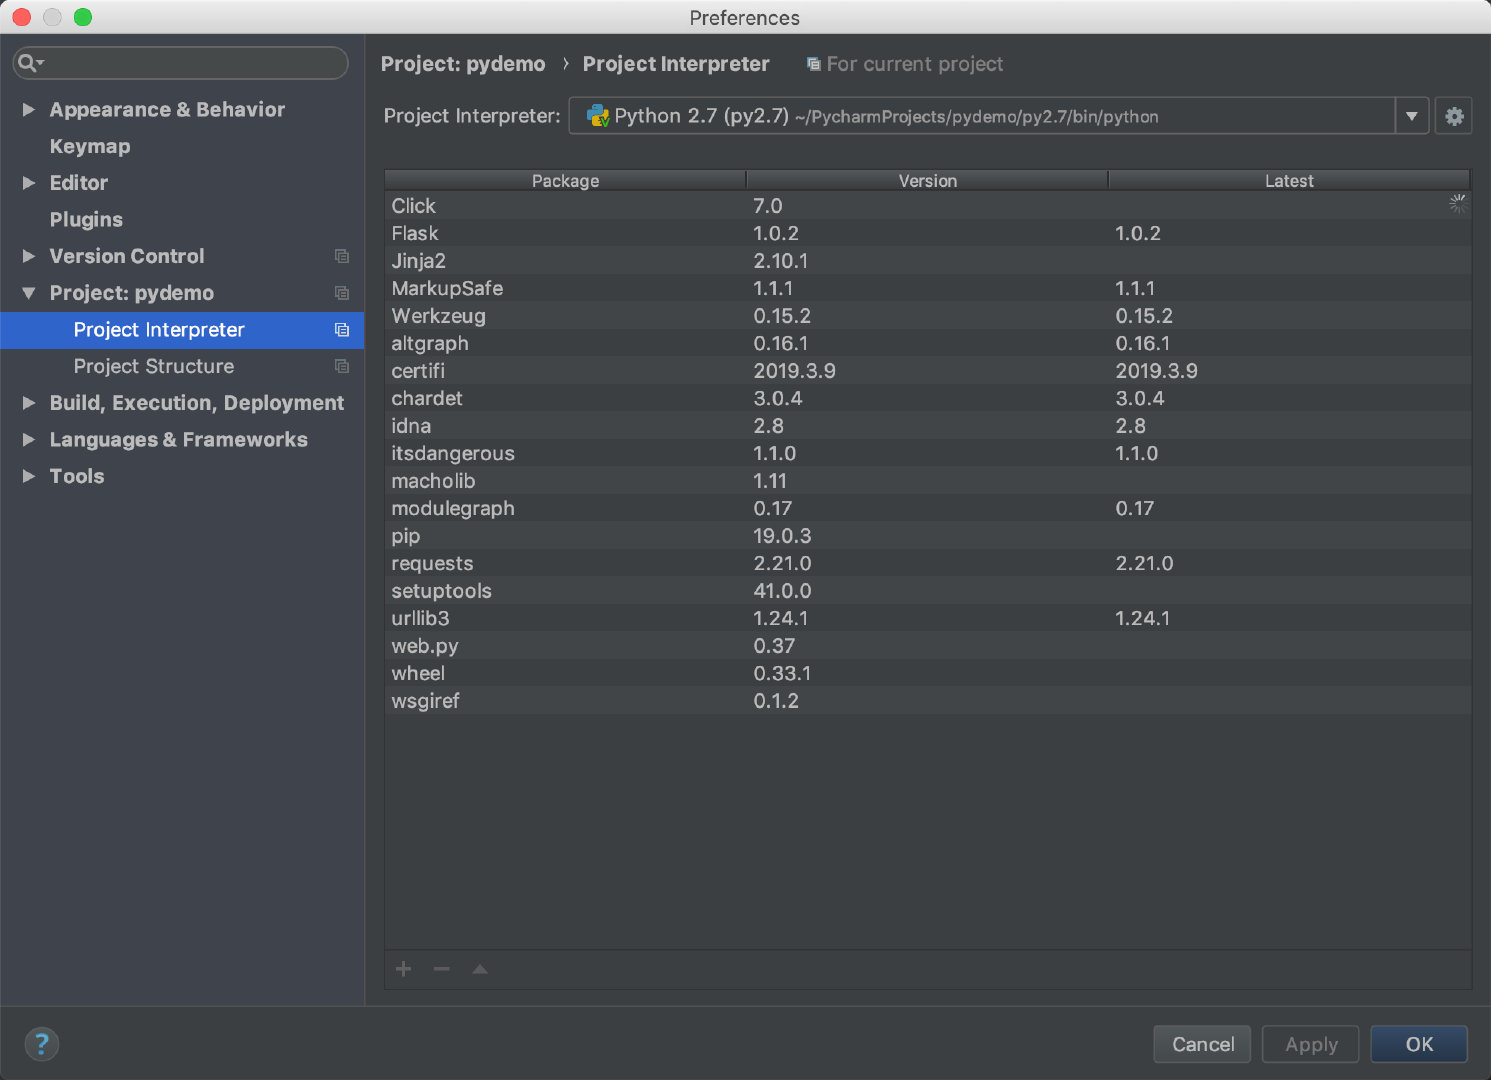Select the Flask package row
This screenshot has height=1080, width=1491.
click(928, 233)
